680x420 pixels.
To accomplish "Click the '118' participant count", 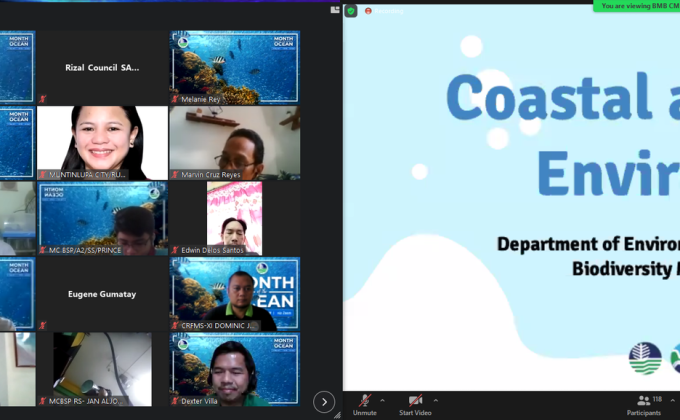I will point(657,399).
